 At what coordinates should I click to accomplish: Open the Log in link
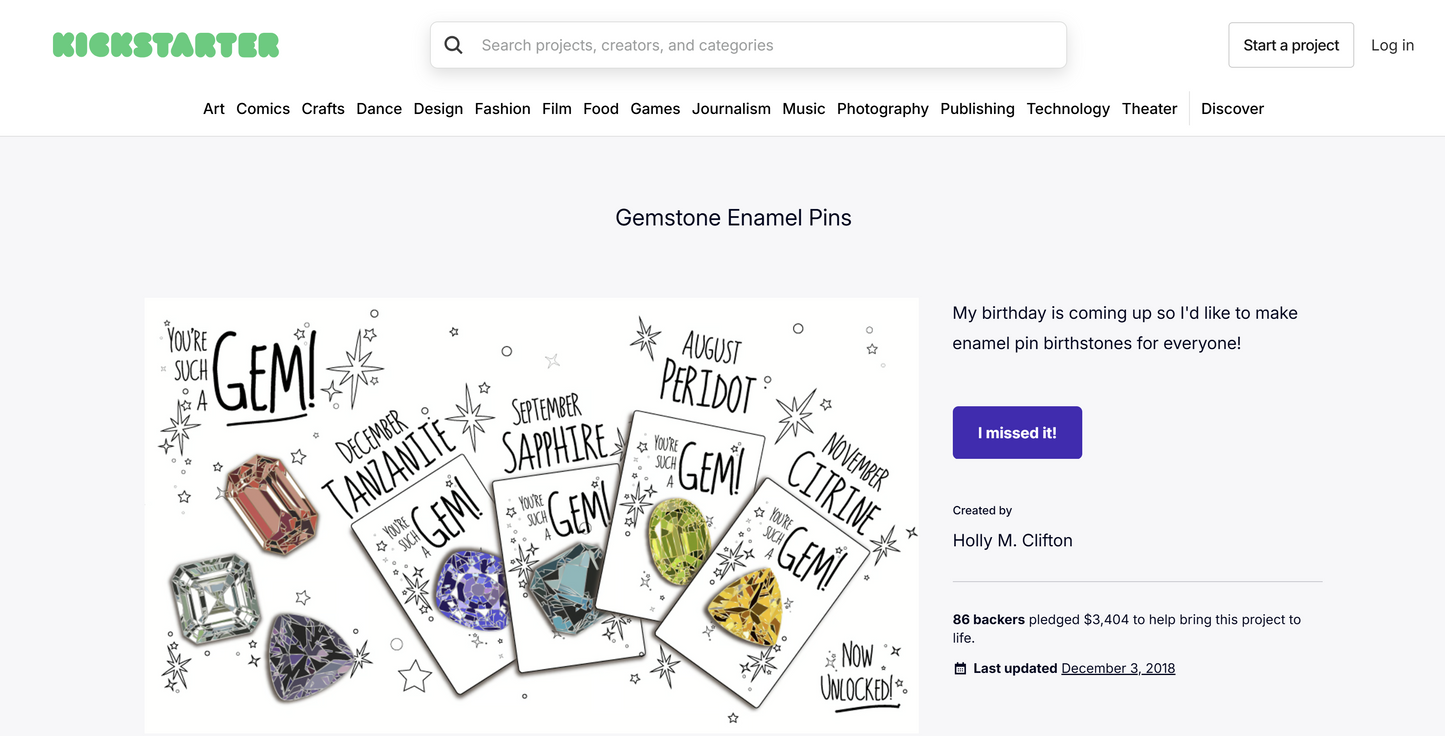click(x=1392, y=45)
